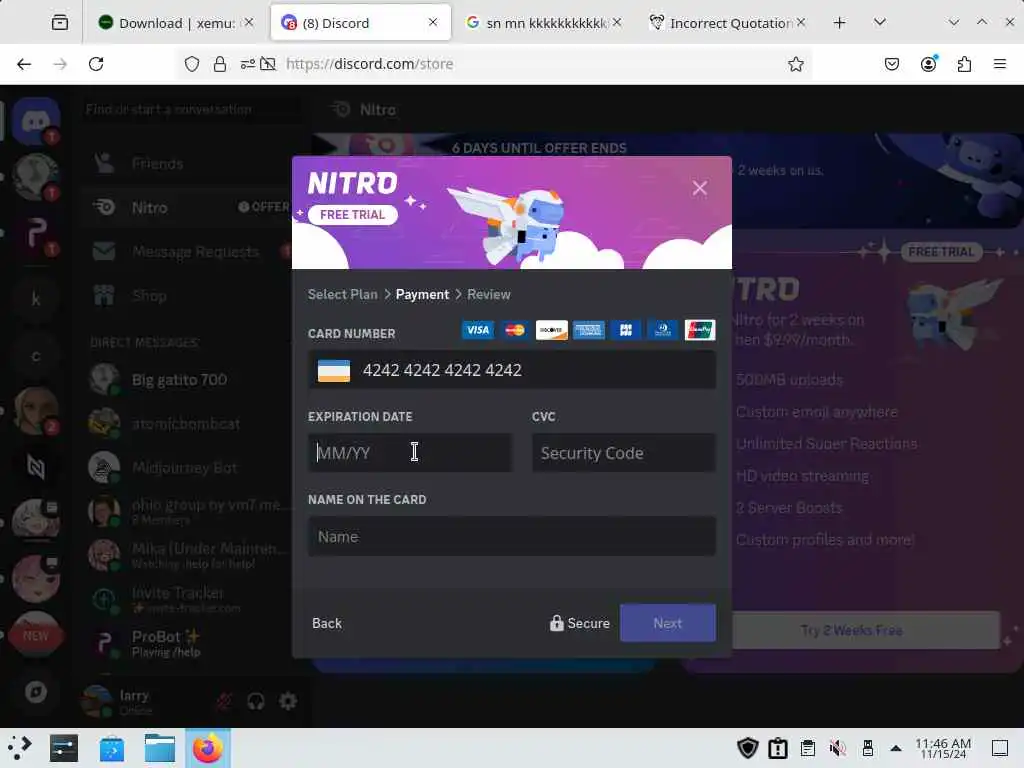This screenshot has width=1024, height=768.
Task: Click the Name on the card field
Action: click(x=511, y=536)
